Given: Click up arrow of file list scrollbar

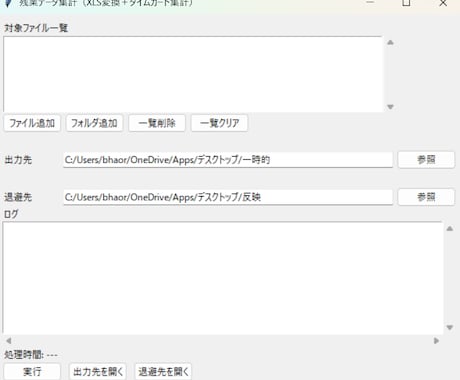Looking at the screenshot, I should point(390,42).
